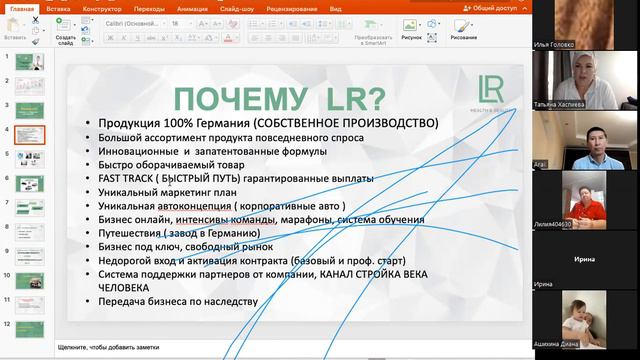The width and height of the screenshot is (640, 360).
Task: Select slide 6 thumbnail
Action: (30, 184)
